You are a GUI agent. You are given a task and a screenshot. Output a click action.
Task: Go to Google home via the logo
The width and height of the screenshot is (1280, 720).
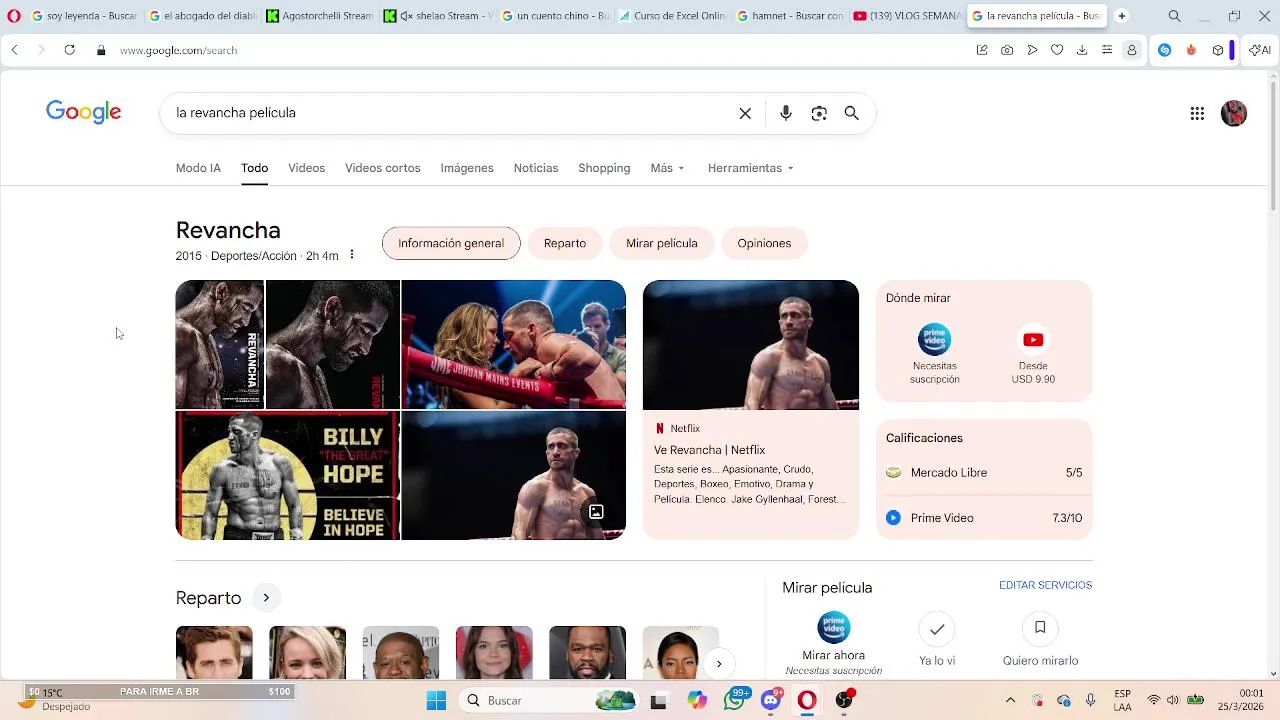[x=84, y=112]
